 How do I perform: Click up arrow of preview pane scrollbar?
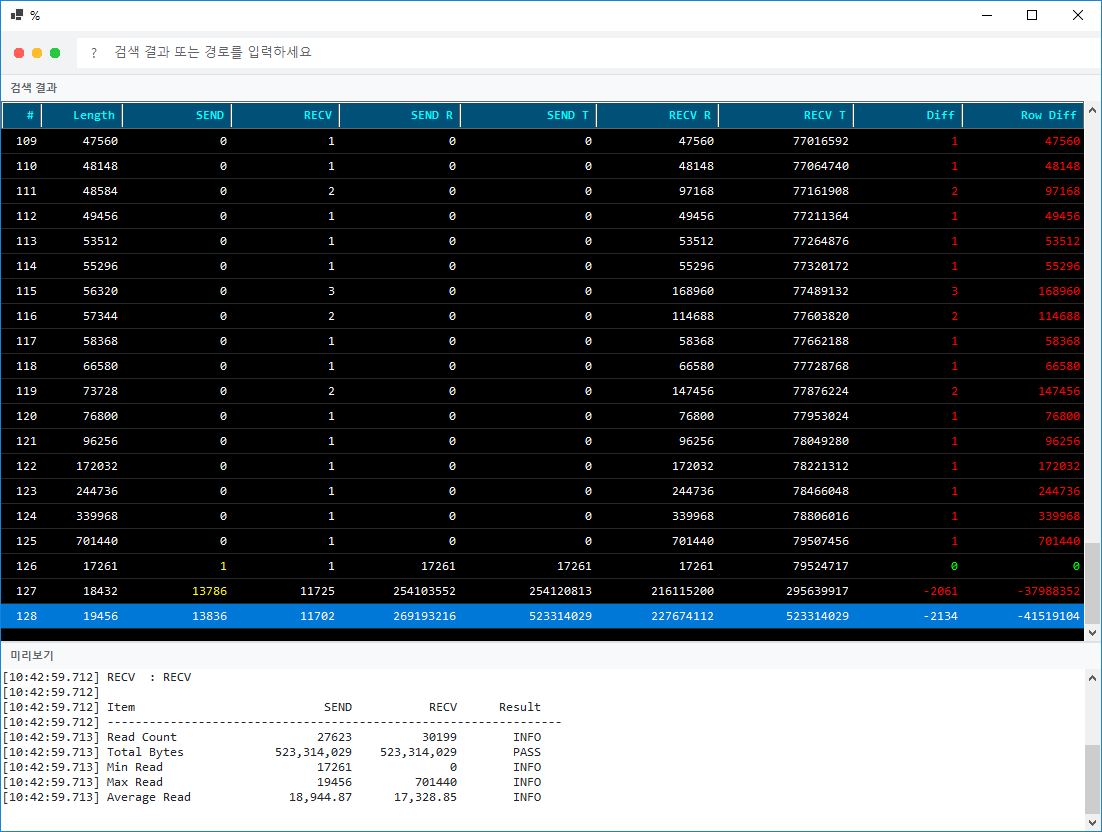tap(1092, 678)
